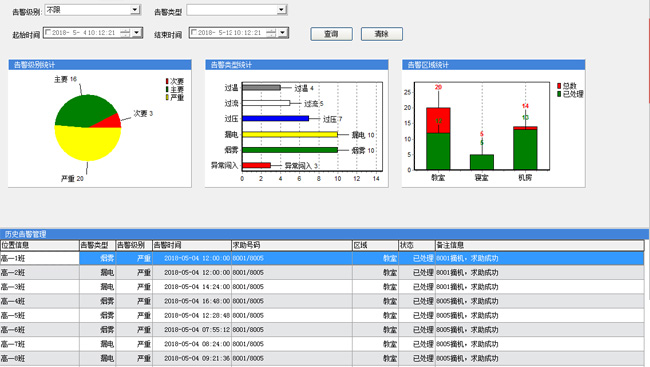Enable the 结束时间 date checkbox

tap(194, 32)
